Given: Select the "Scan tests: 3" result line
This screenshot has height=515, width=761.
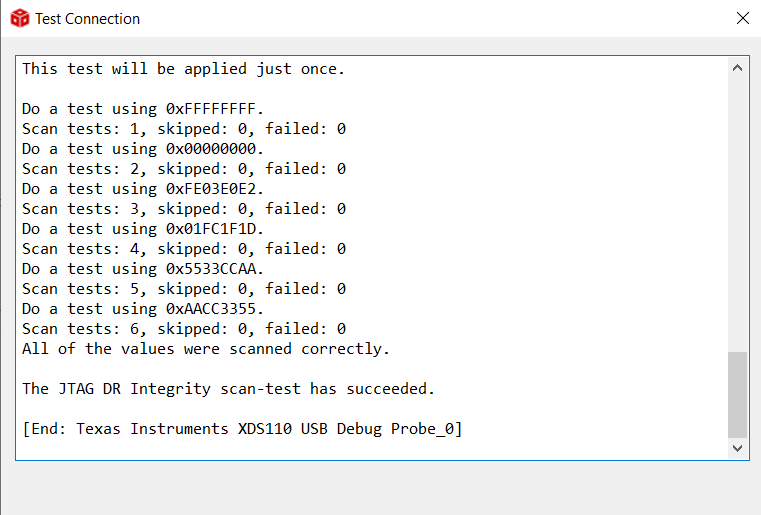Looking at the screenshot, I should [x=183, y=209].
